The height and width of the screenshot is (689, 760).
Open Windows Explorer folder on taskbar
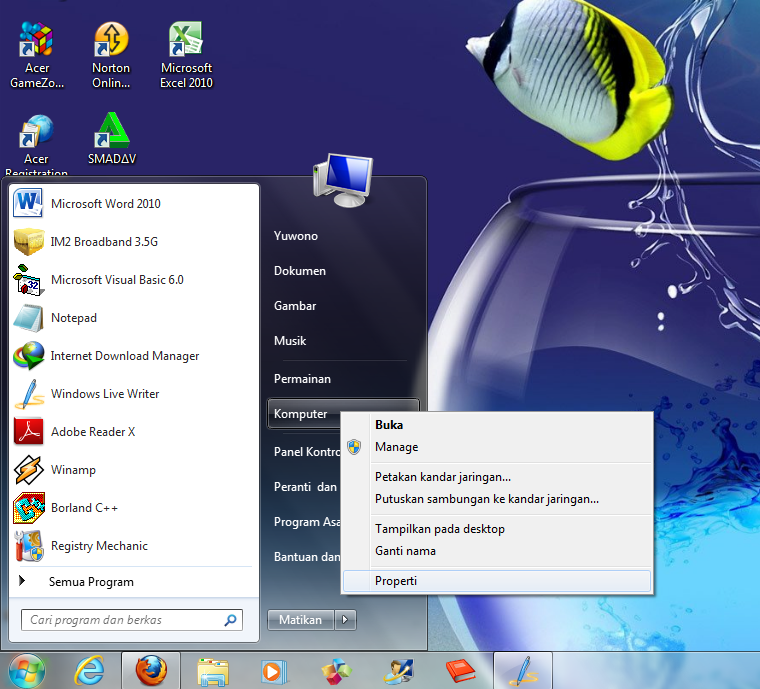click(213, 672)
